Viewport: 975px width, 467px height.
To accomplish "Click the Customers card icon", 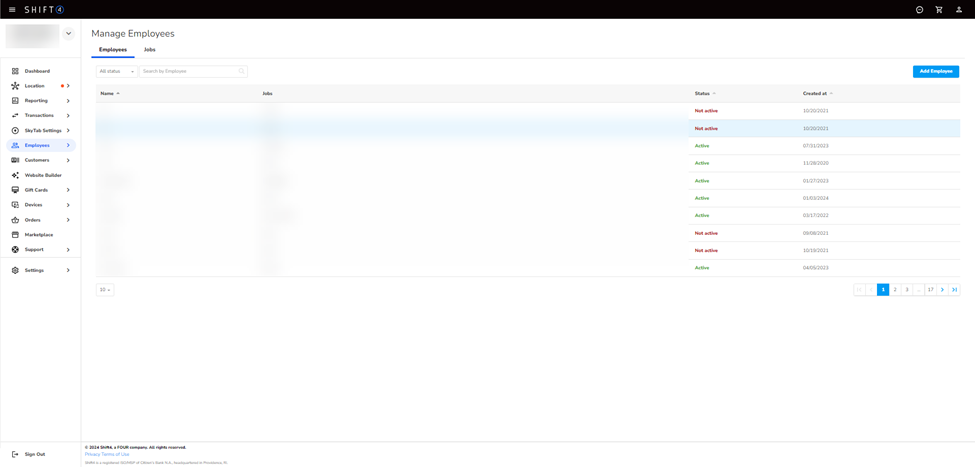I will click(x=16, y=160).
